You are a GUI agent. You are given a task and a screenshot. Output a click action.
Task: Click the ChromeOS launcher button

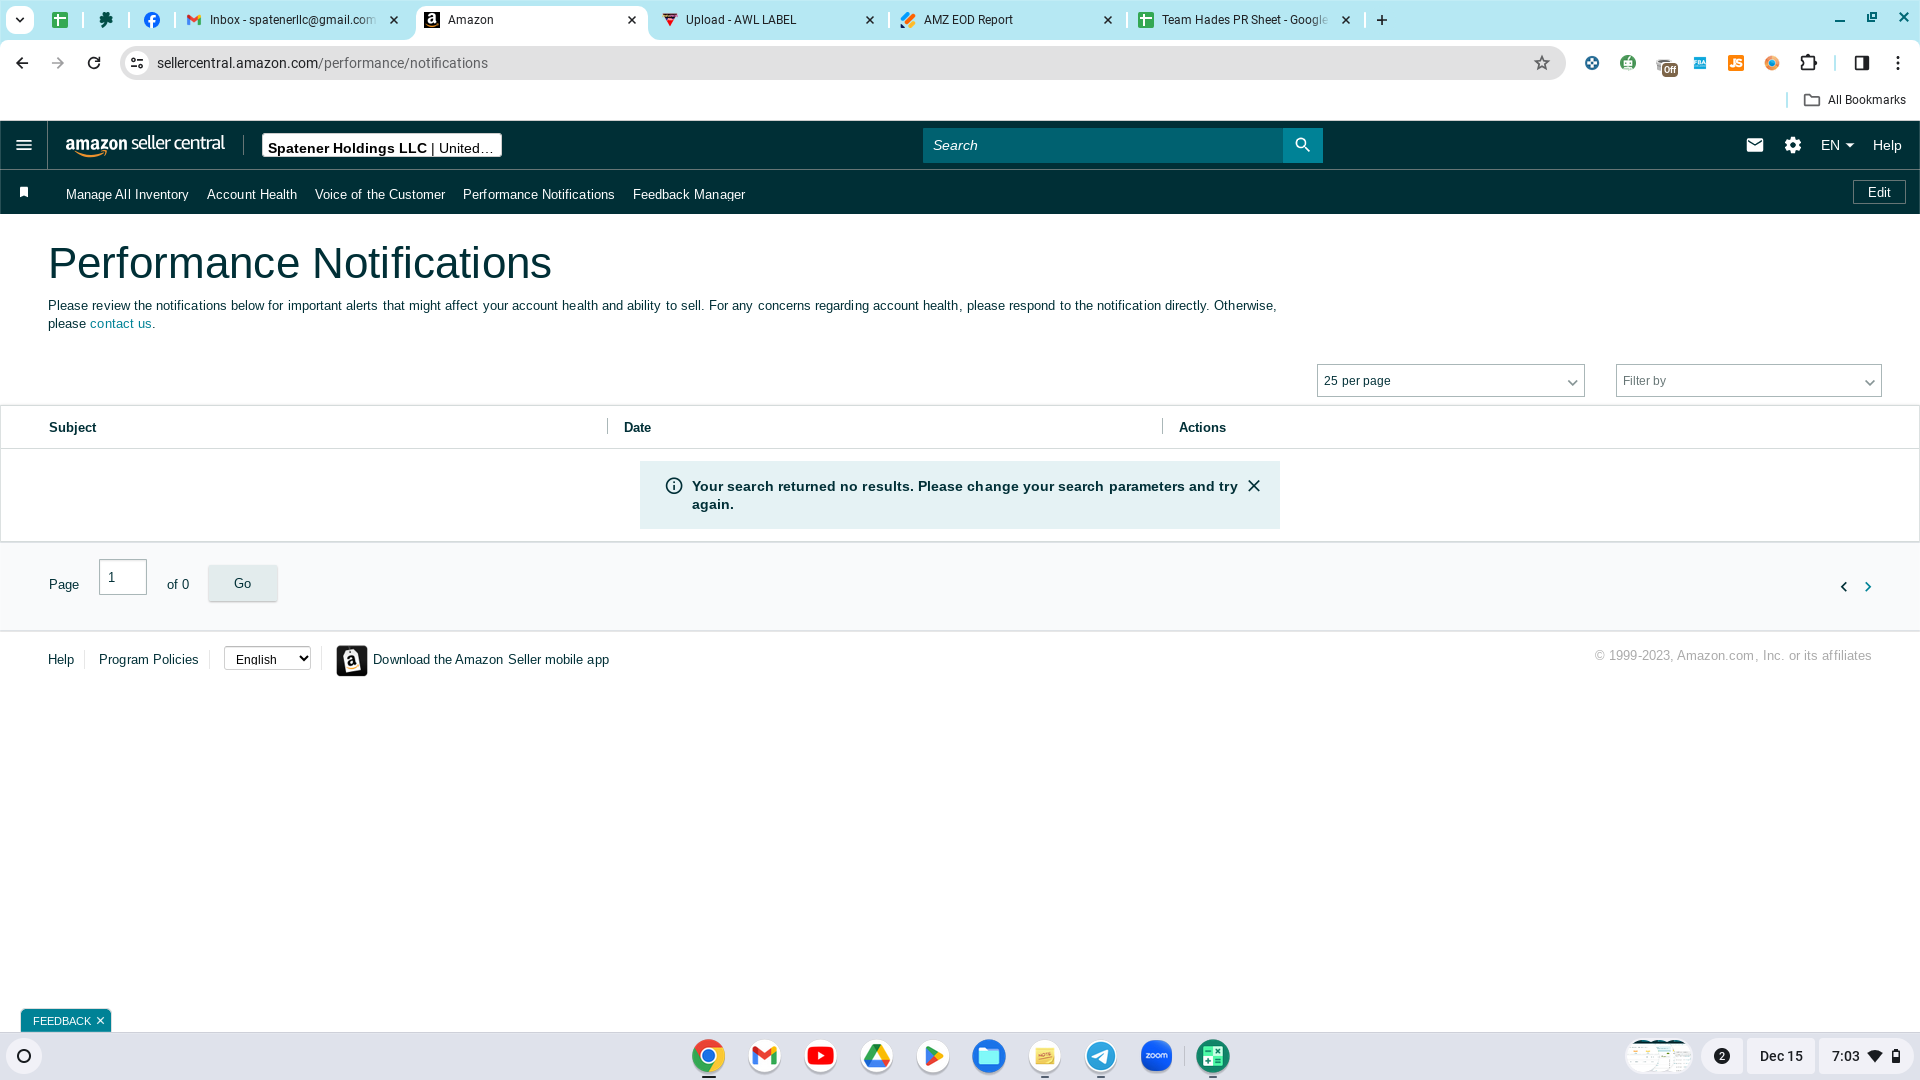click(x=24, y=1056)
